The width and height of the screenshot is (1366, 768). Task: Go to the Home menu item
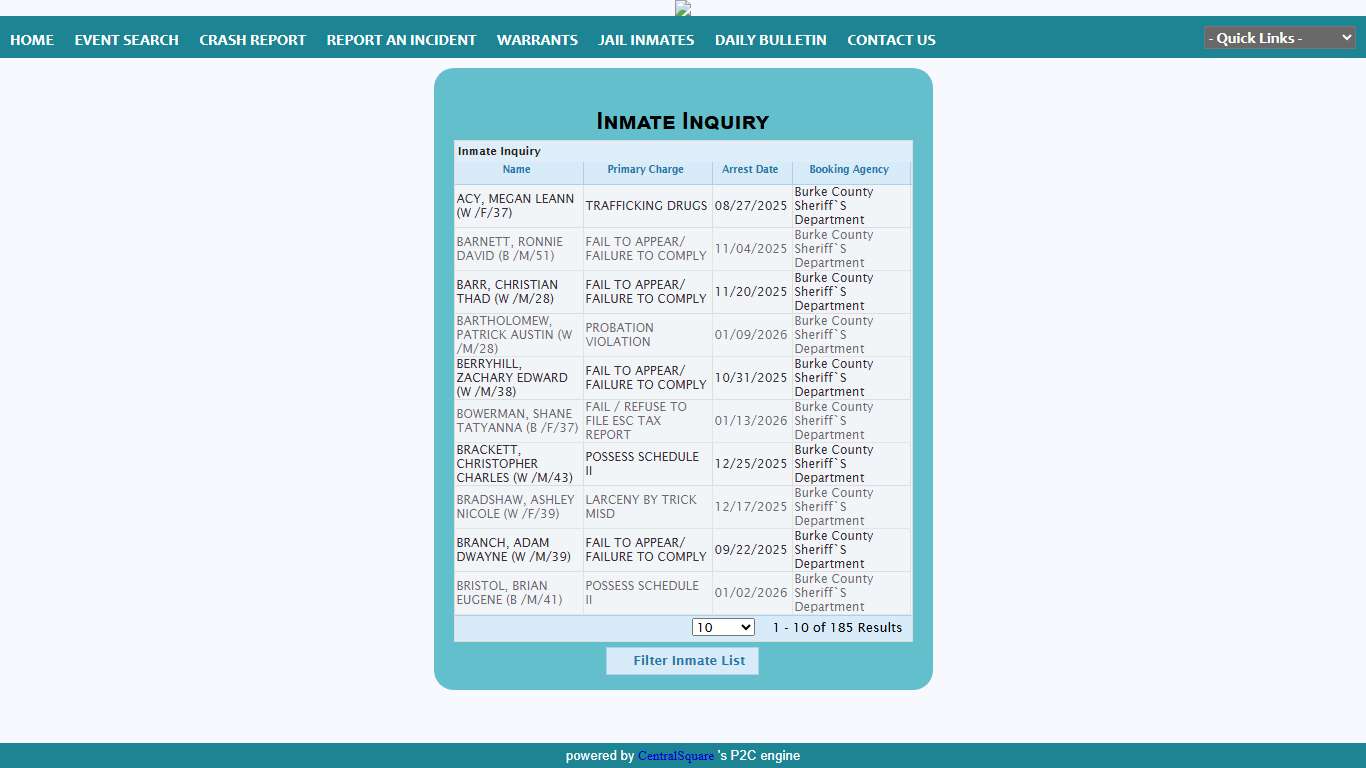coord(32,40)
